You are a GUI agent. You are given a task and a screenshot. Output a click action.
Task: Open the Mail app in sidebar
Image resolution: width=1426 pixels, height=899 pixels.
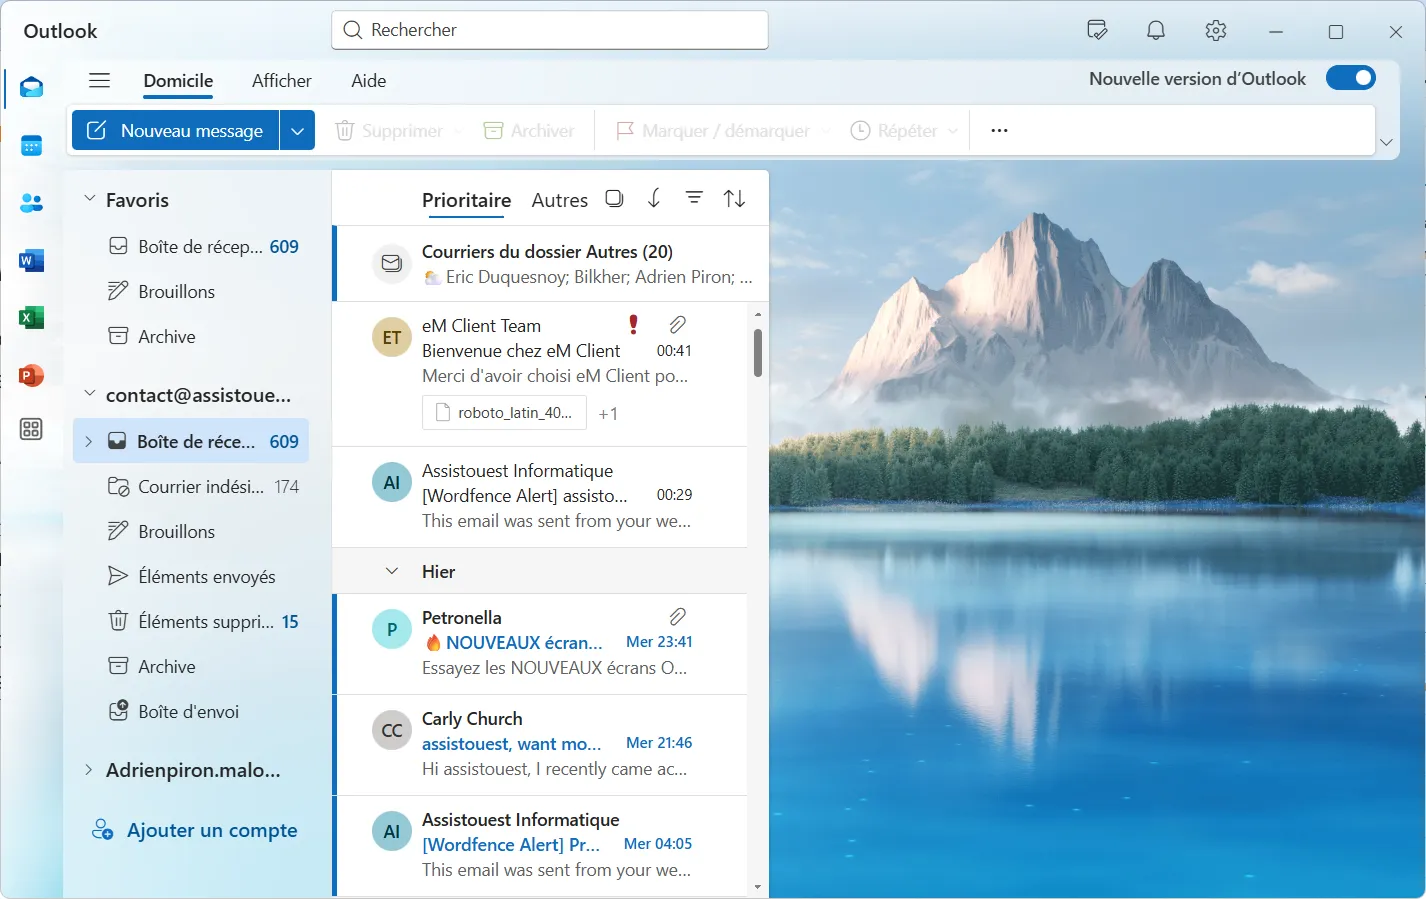[32, 88]
